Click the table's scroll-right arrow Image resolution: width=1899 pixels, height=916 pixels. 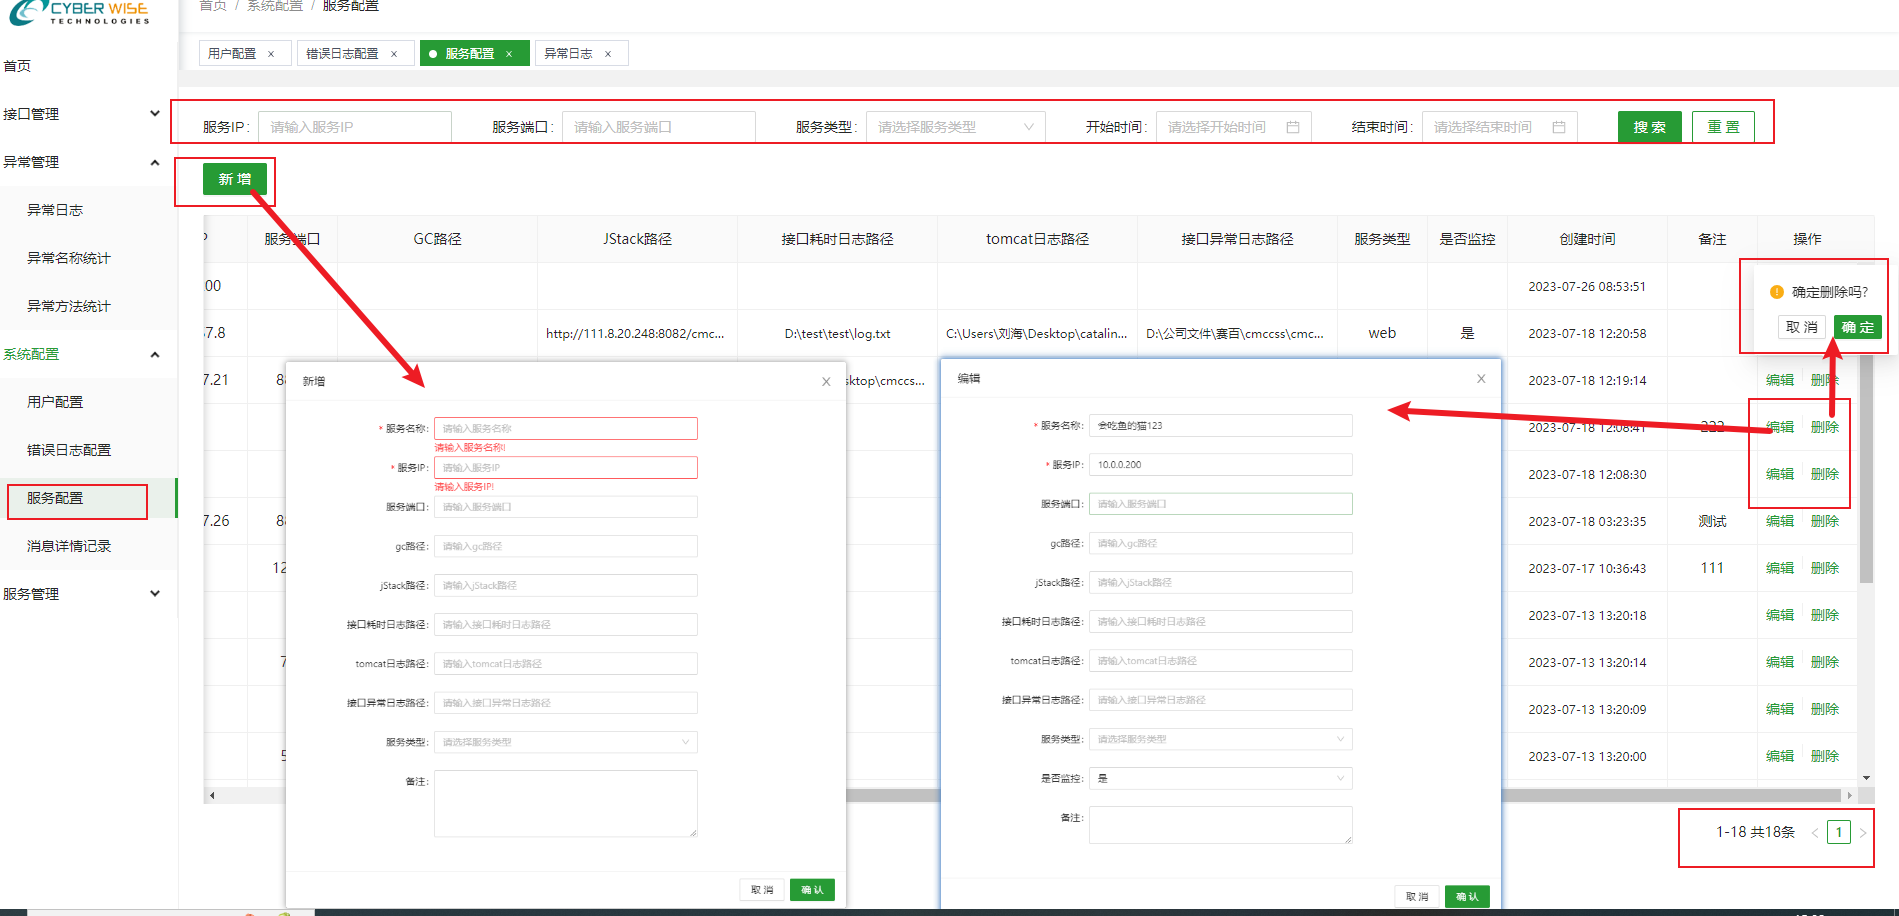[x=1849, y=796]
